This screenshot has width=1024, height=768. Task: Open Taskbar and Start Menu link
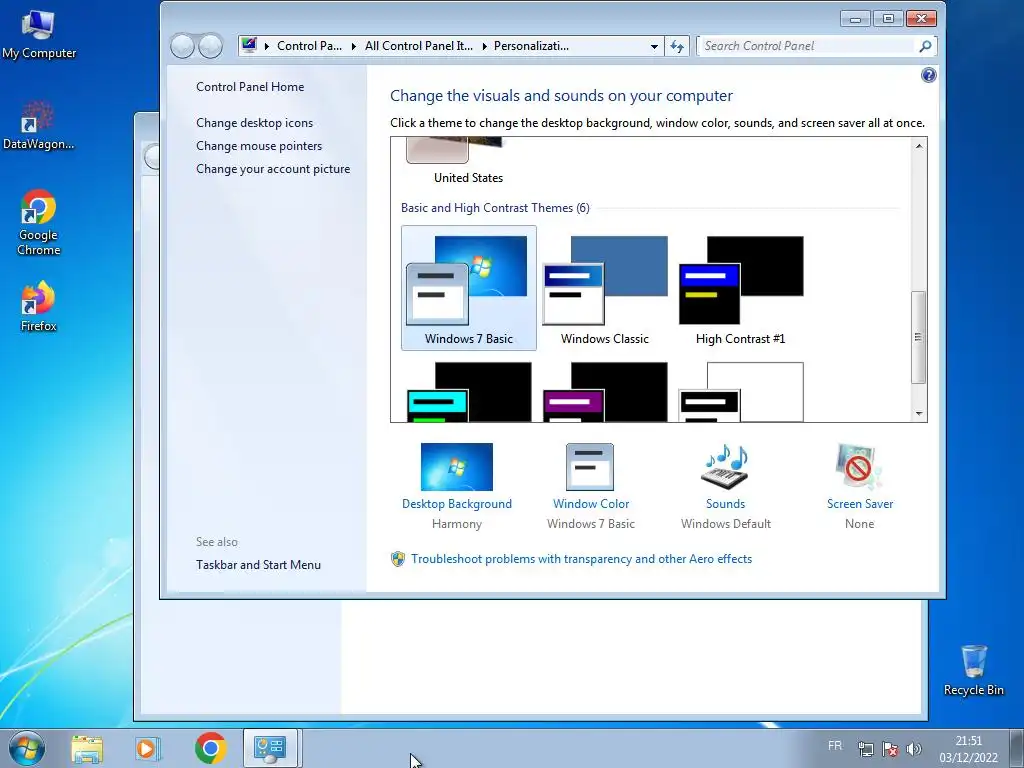(x=258, y=565)
